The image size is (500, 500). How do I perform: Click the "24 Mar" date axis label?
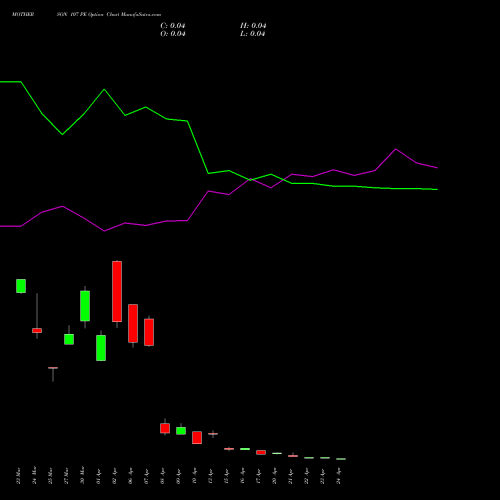[34, 476]
